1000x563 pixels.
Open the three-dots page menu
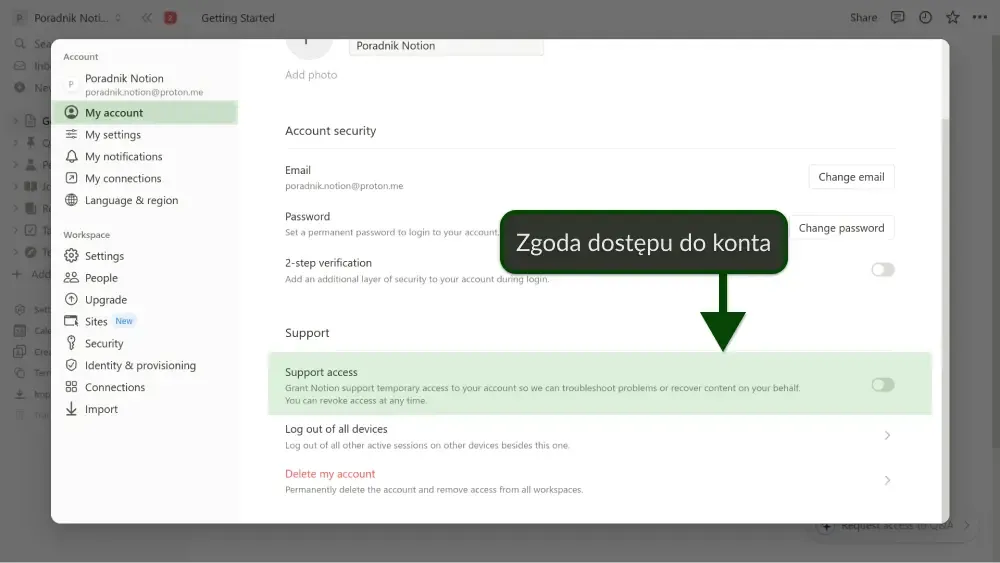pyautogui.click(x=980, y=18)
